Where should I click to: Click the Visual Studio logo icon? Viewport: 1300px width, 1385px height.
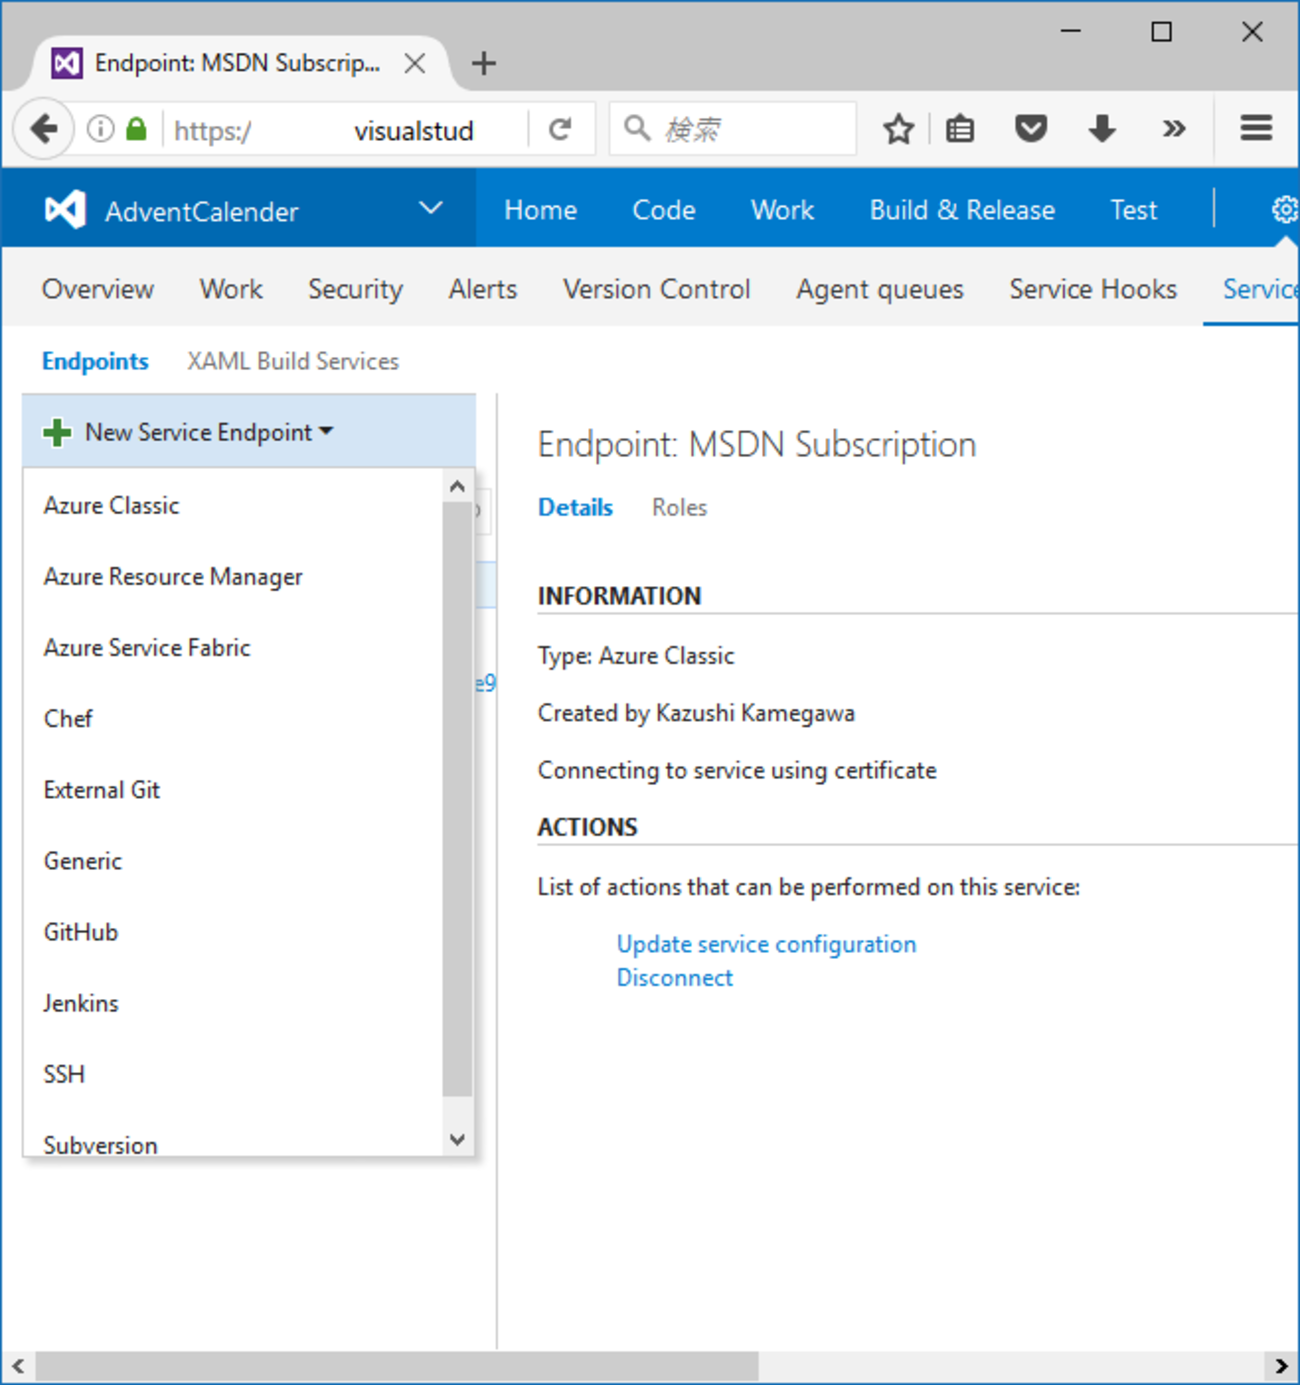click(x=66, y=210)
